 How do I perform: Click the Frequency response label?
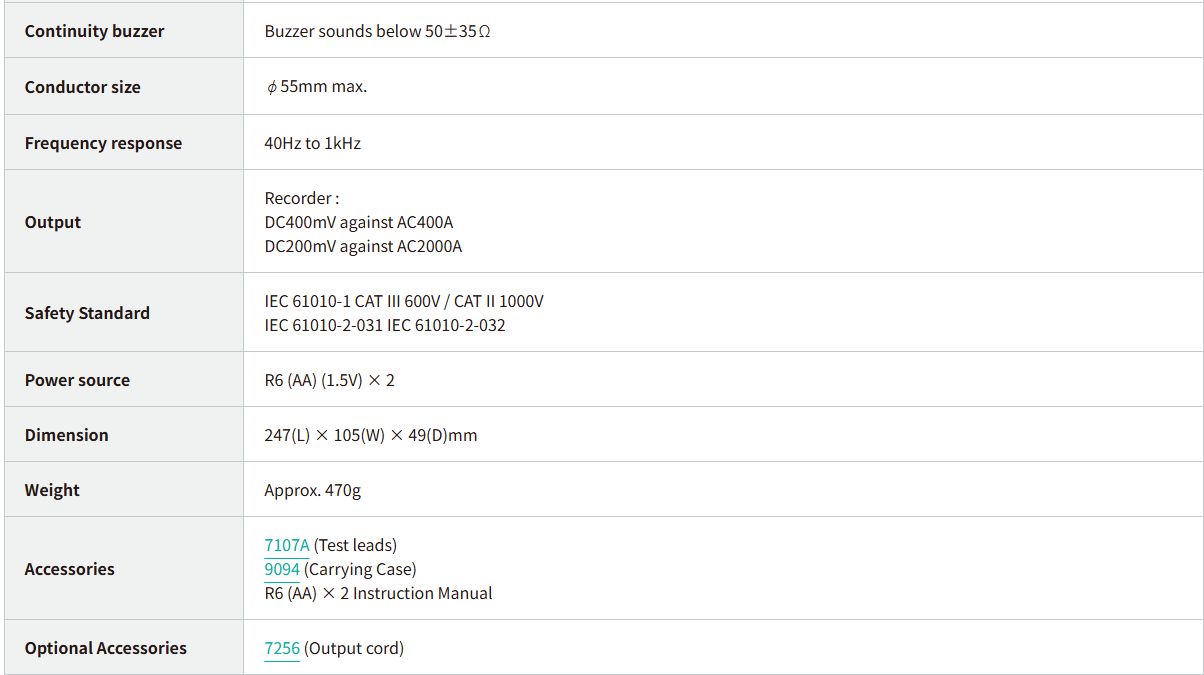pos(103,143)
